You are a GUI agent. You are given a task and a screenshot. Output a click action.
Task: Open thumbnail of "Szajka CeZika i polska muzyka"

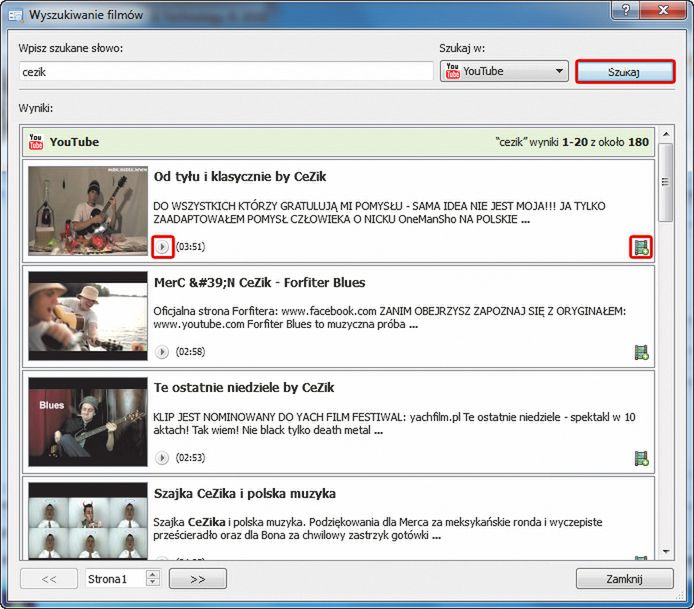pyautogui.click(x=88, y=520)
